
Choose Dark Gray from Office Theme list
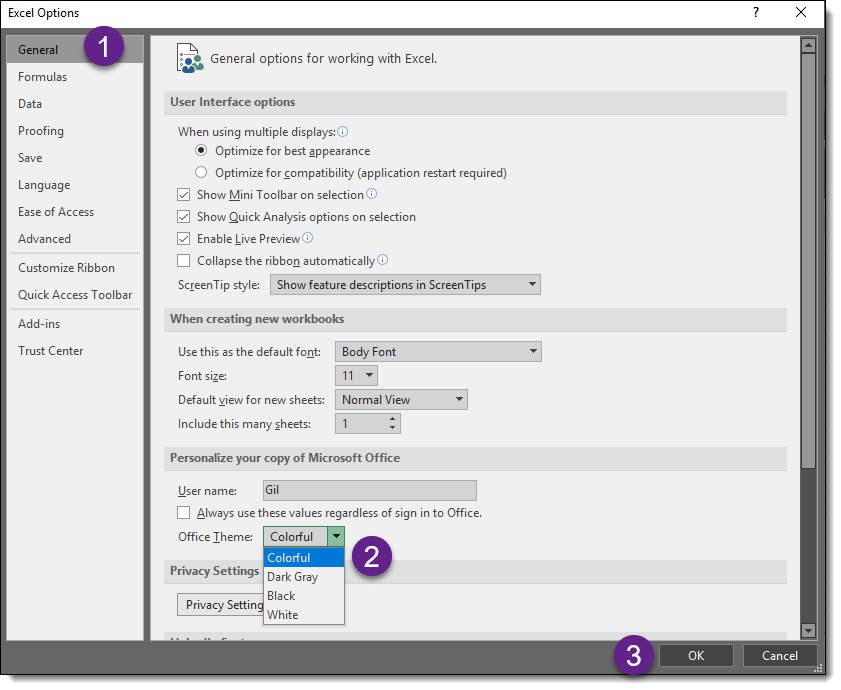(293, 577)
